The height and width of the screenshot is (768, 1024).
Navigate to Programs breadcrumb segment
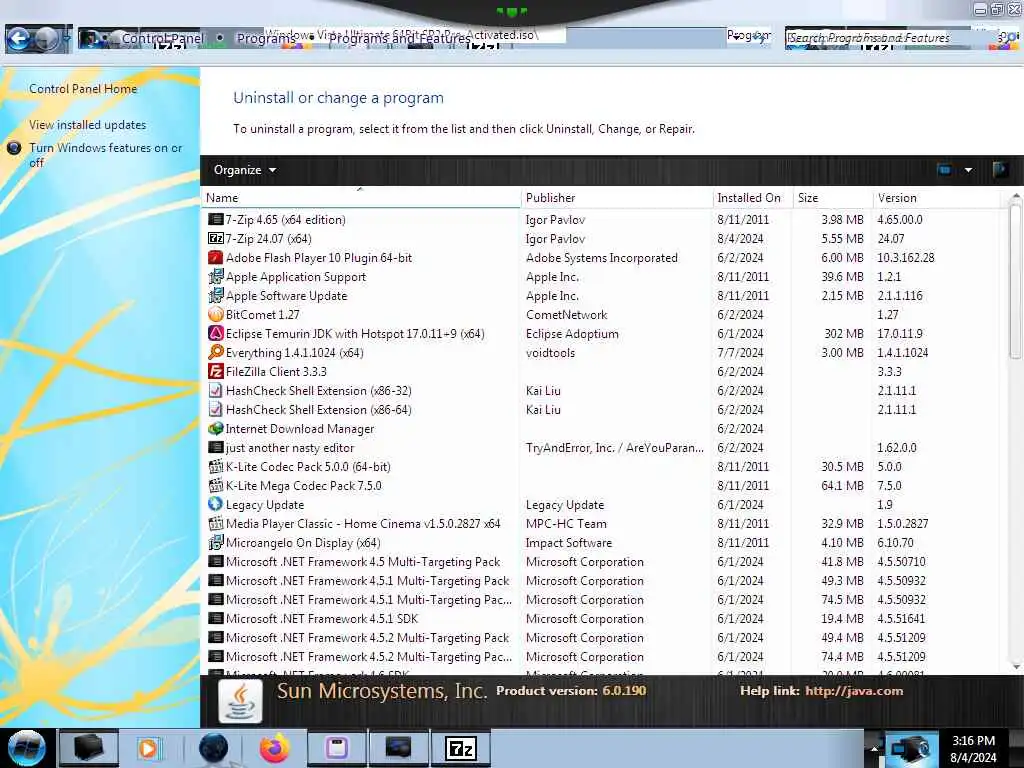264,39
